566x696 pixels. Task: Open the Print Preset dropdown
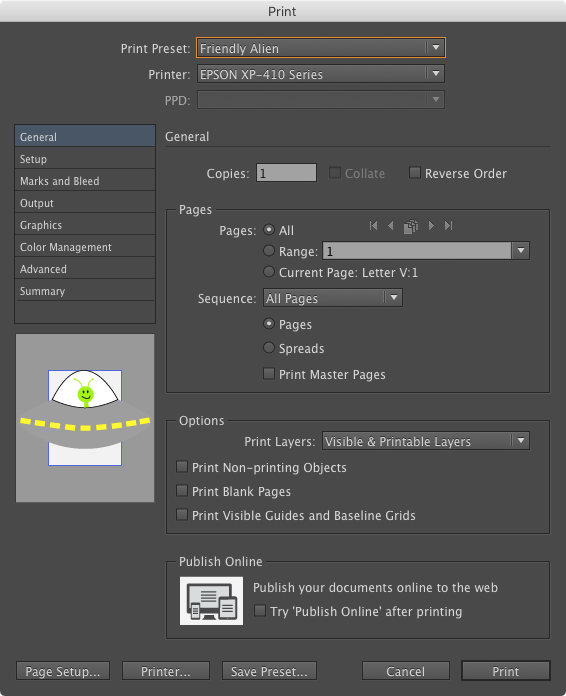pyautogui.click(x=321, y=47)
